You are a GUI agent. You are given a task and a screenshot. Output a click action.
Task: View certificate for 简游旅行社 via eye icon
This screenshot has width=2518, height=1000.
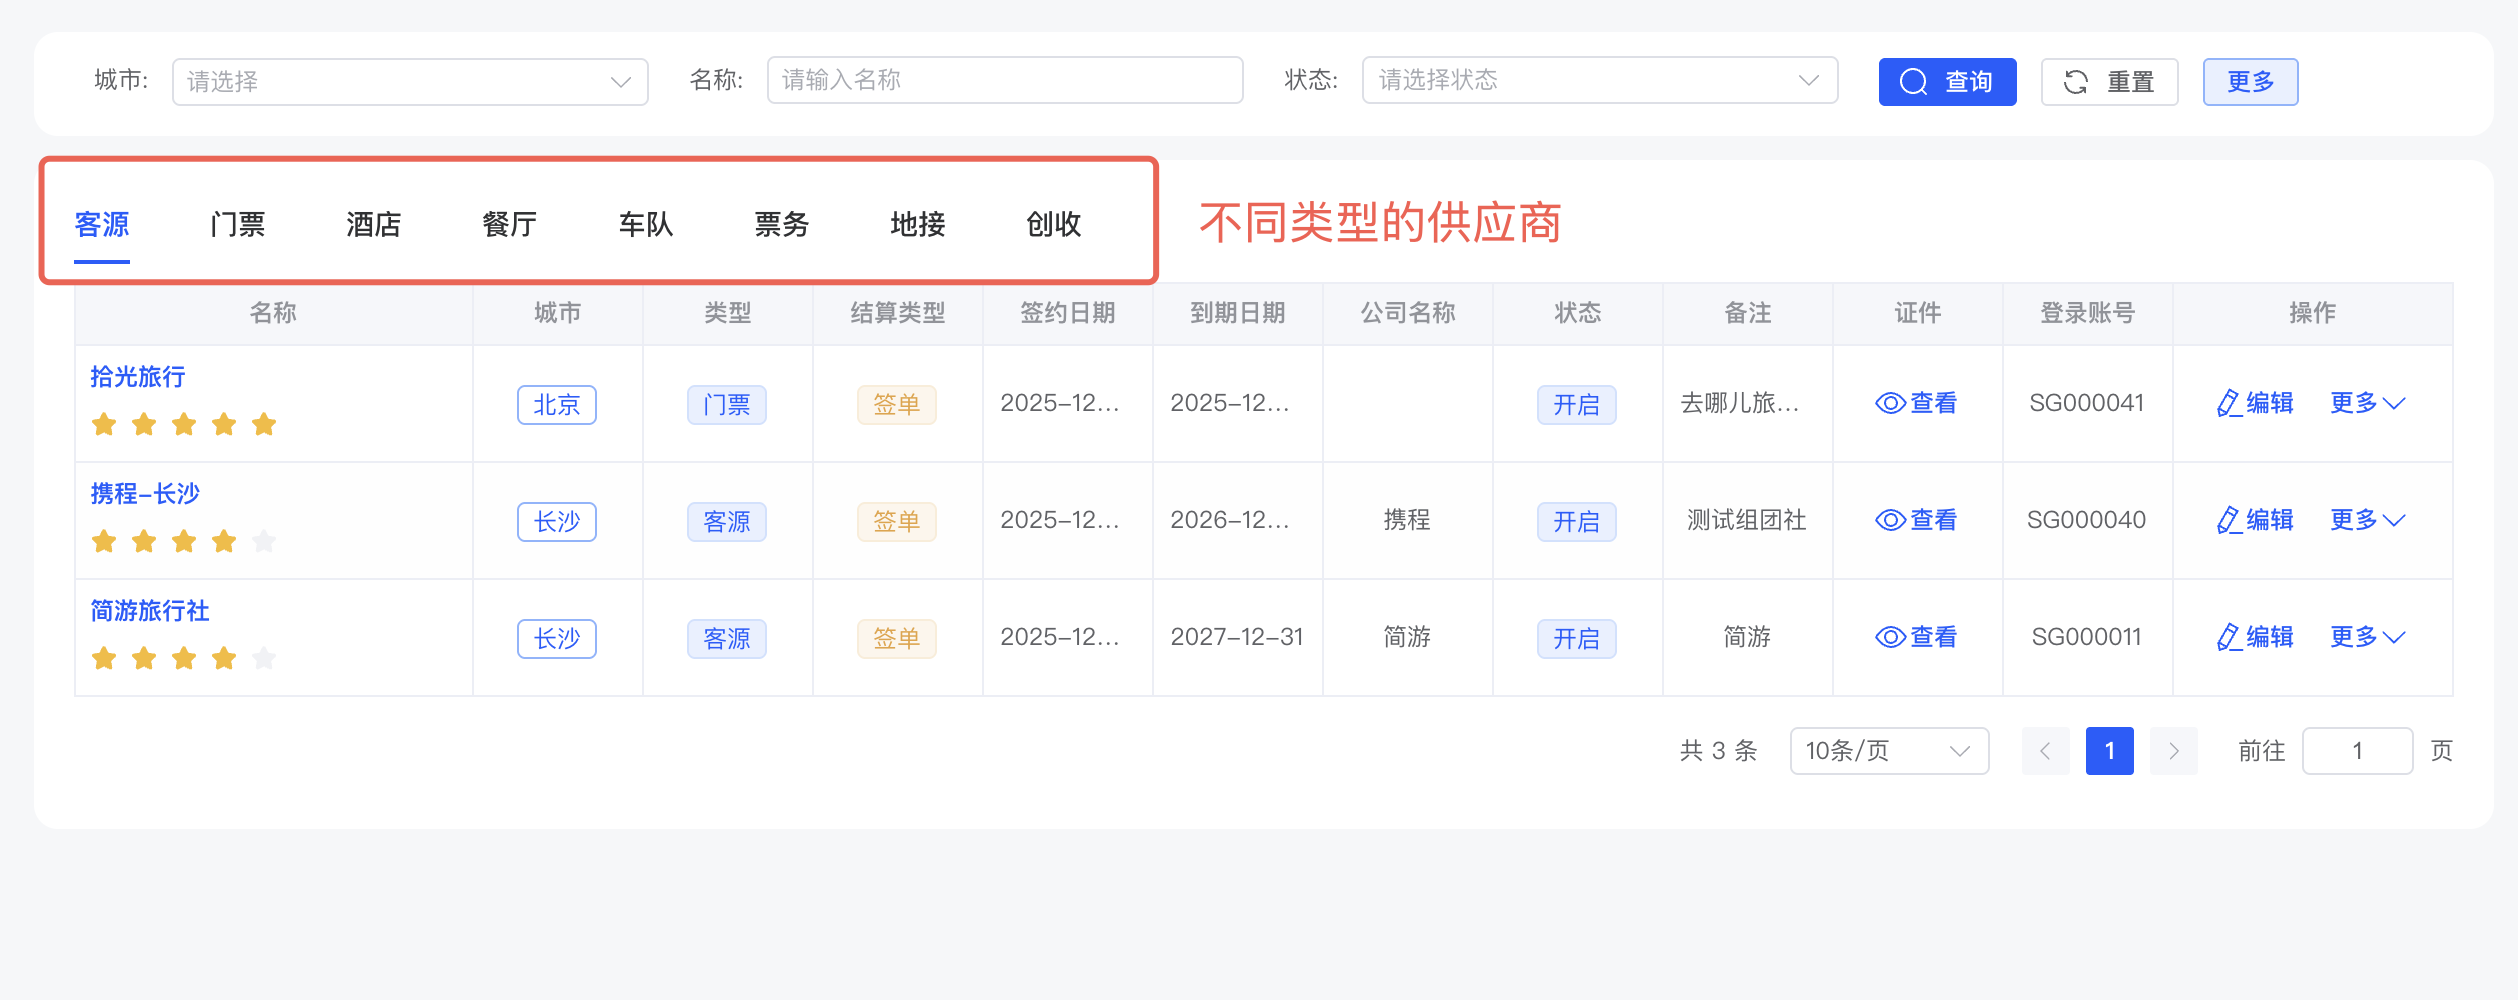coord(1889,638)
